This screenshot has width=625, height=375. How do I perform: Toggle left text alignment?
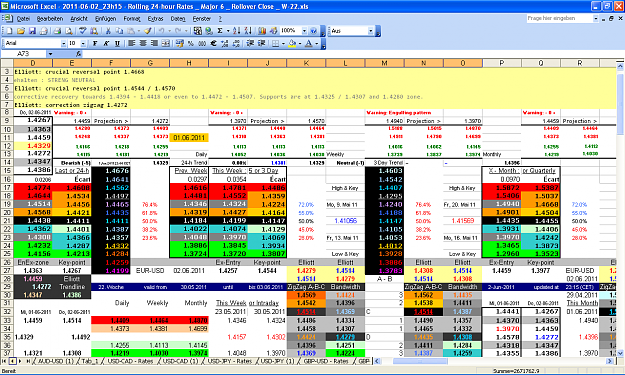click(x=131, y=43)
